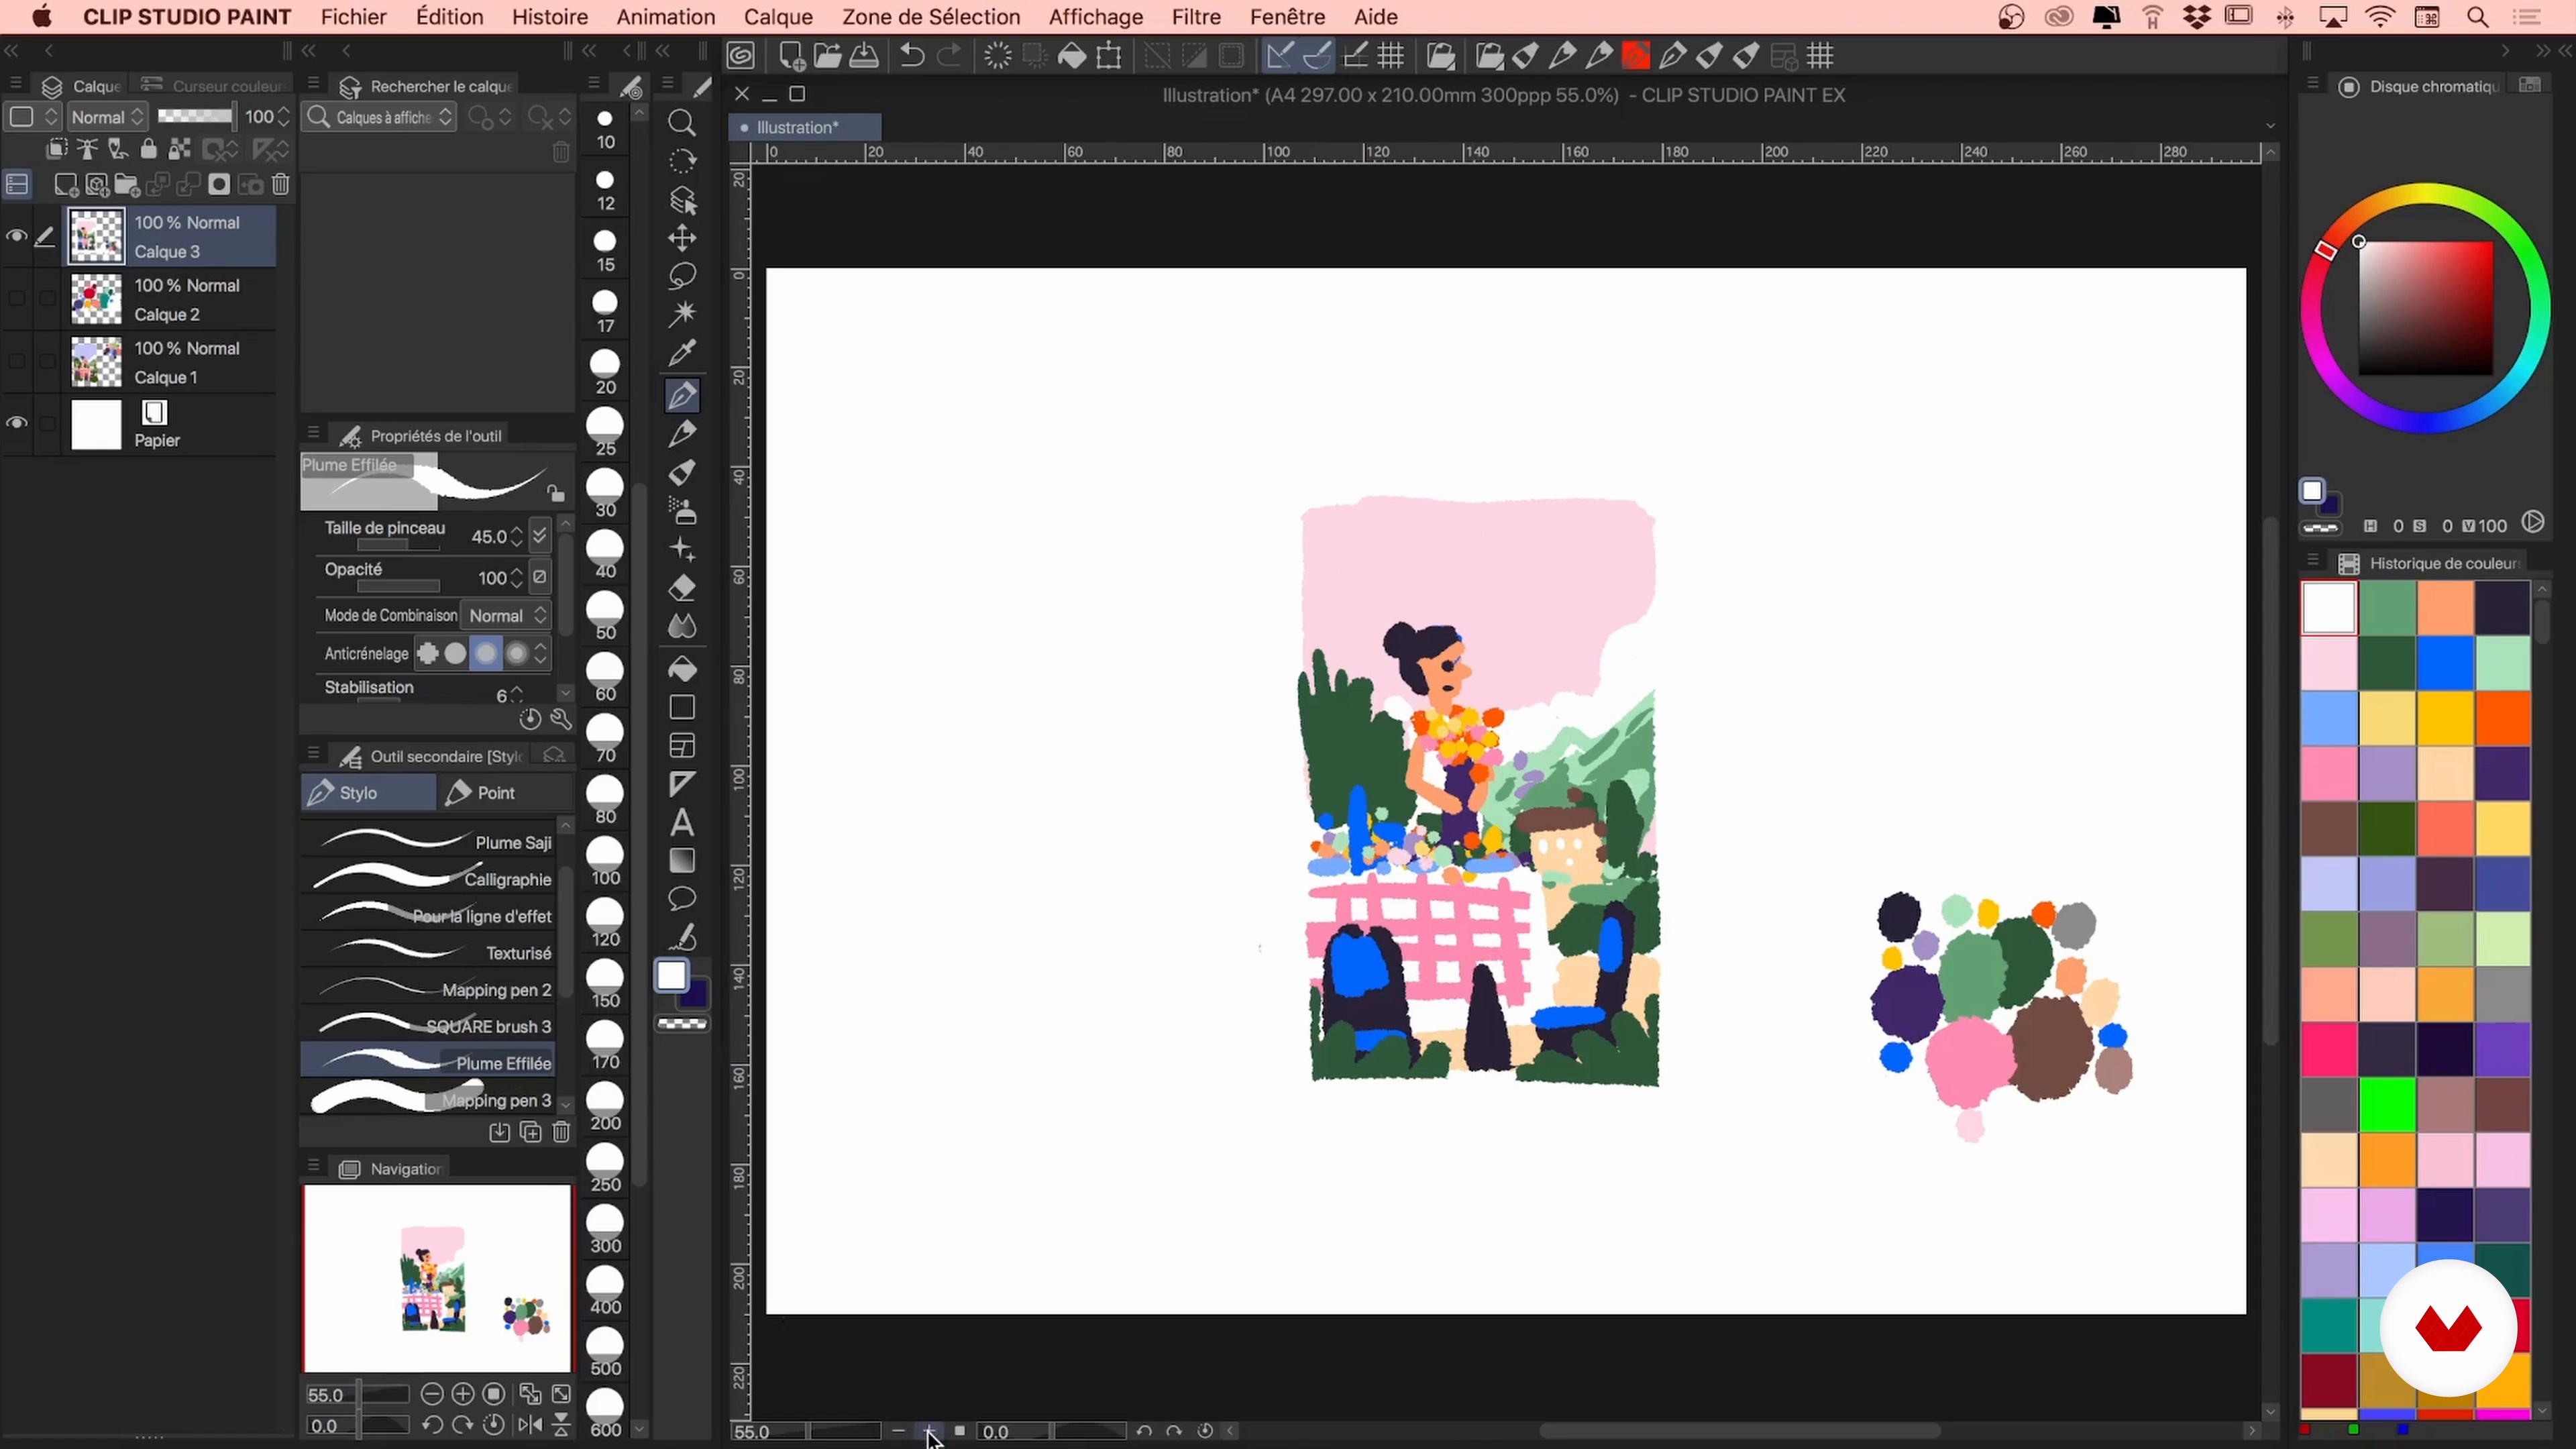The image size is (2576, 1449).
Task: Open the Calque menu in menu bar
Action: 778,17
